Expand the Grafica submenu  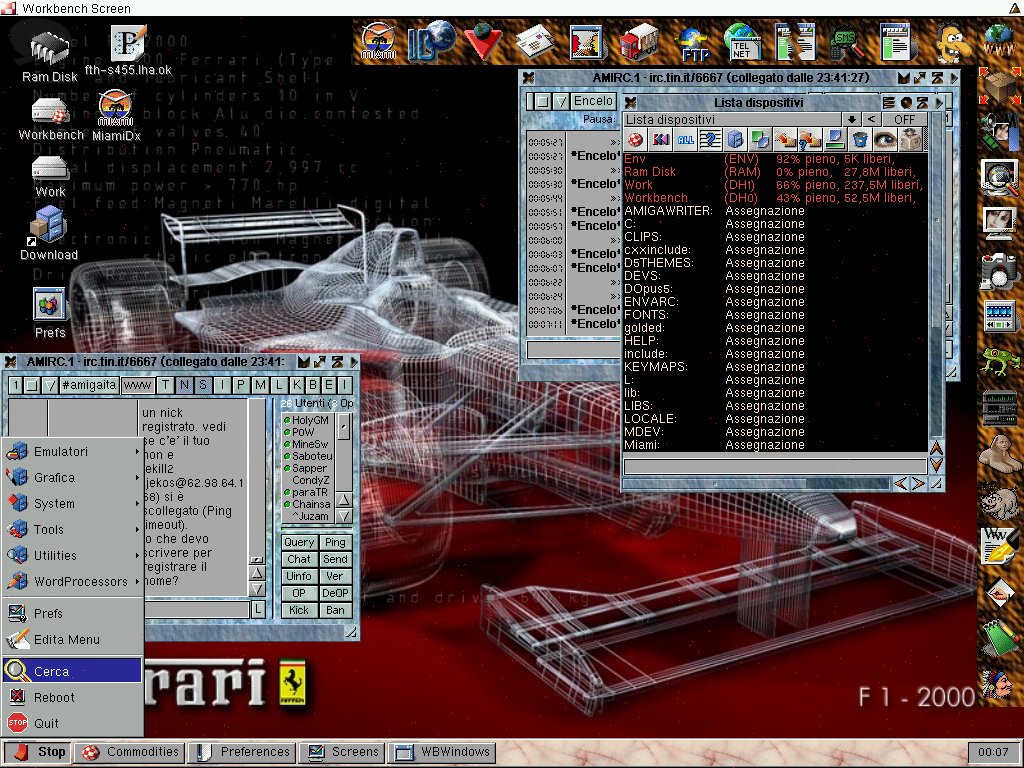(x=72, y=477)
